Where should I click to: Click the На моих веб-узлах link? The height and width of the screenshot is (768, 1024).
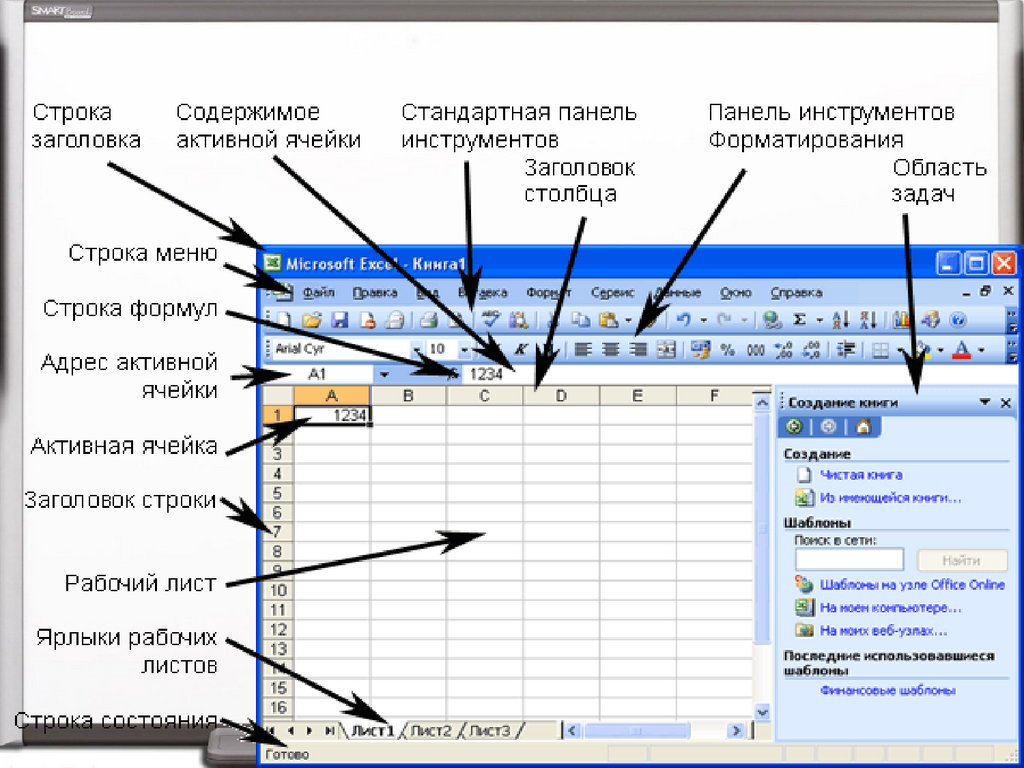(884, 632)
